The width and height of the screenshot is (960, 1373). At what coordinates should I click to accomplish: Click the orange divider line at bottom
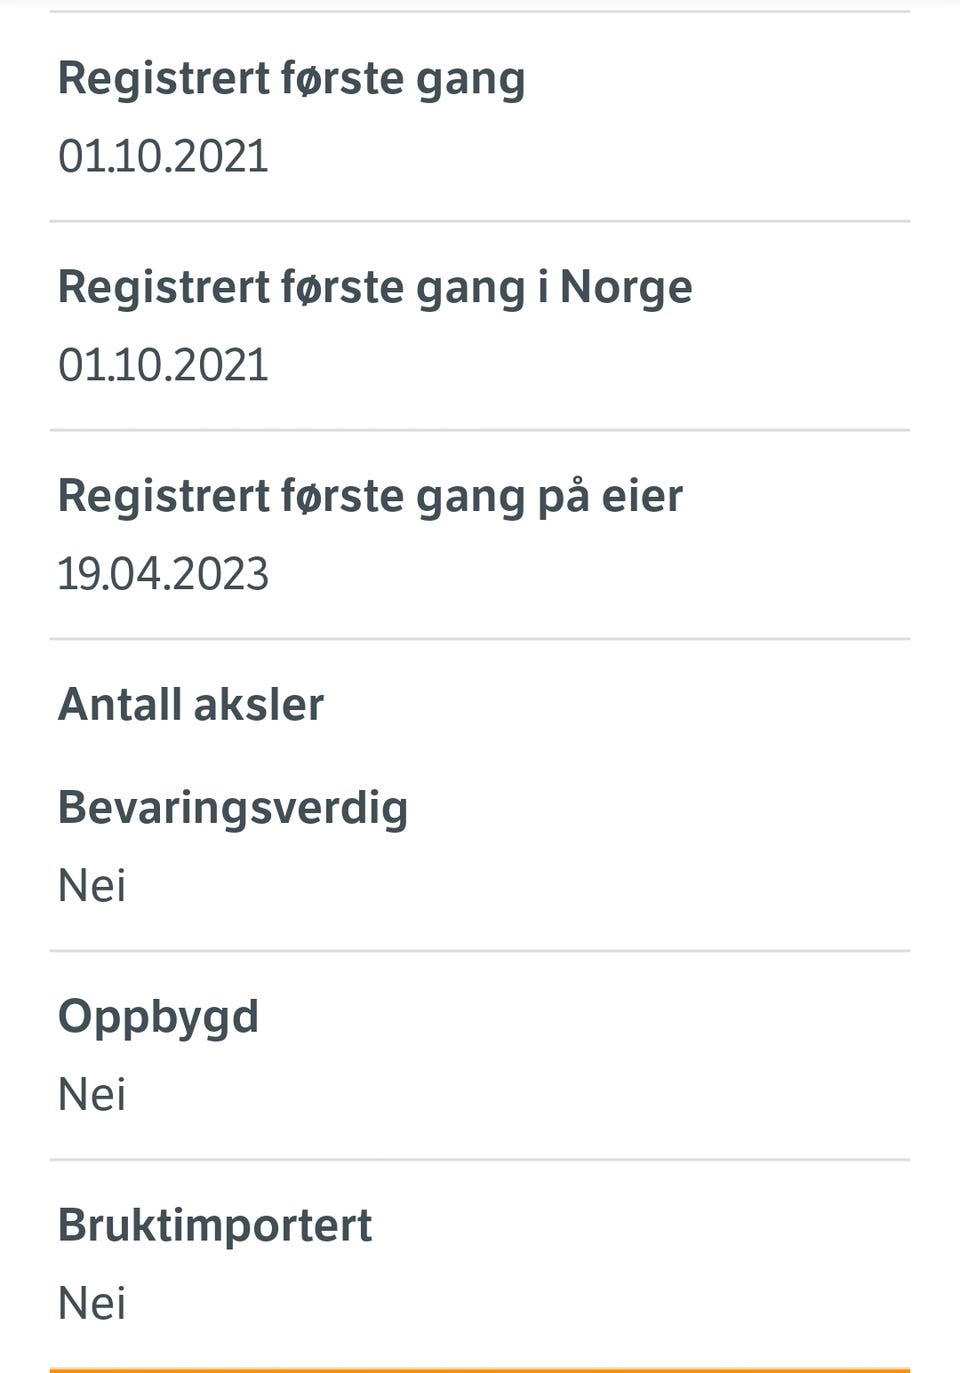pos(480,1370)
